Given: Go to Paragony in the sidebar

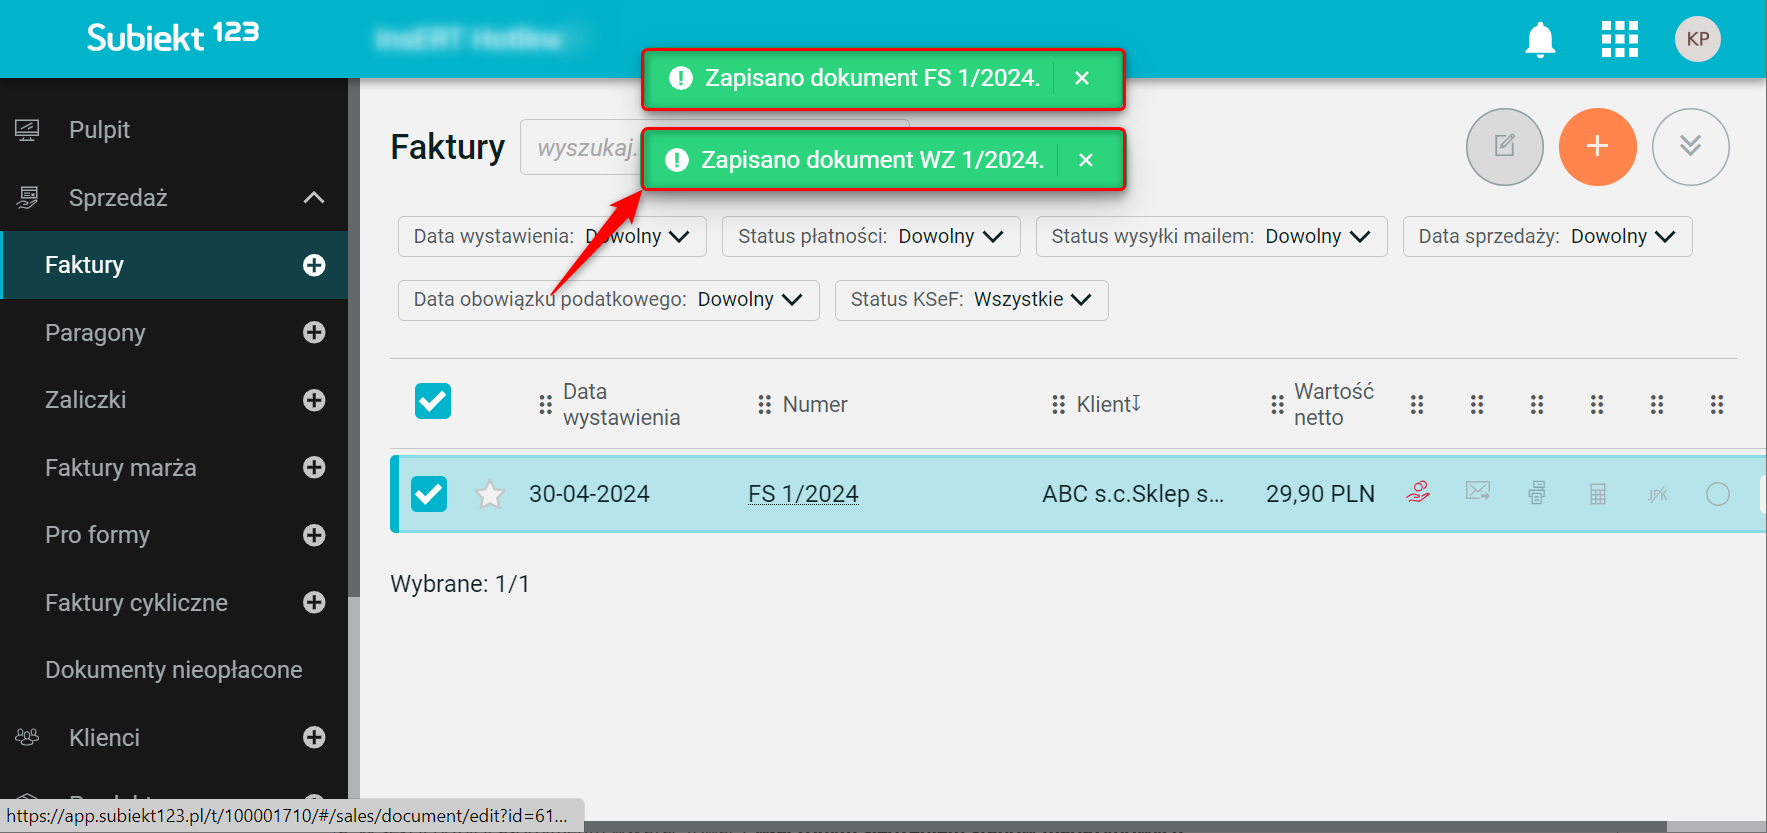Looking at the screenshot, I should 95,333.
